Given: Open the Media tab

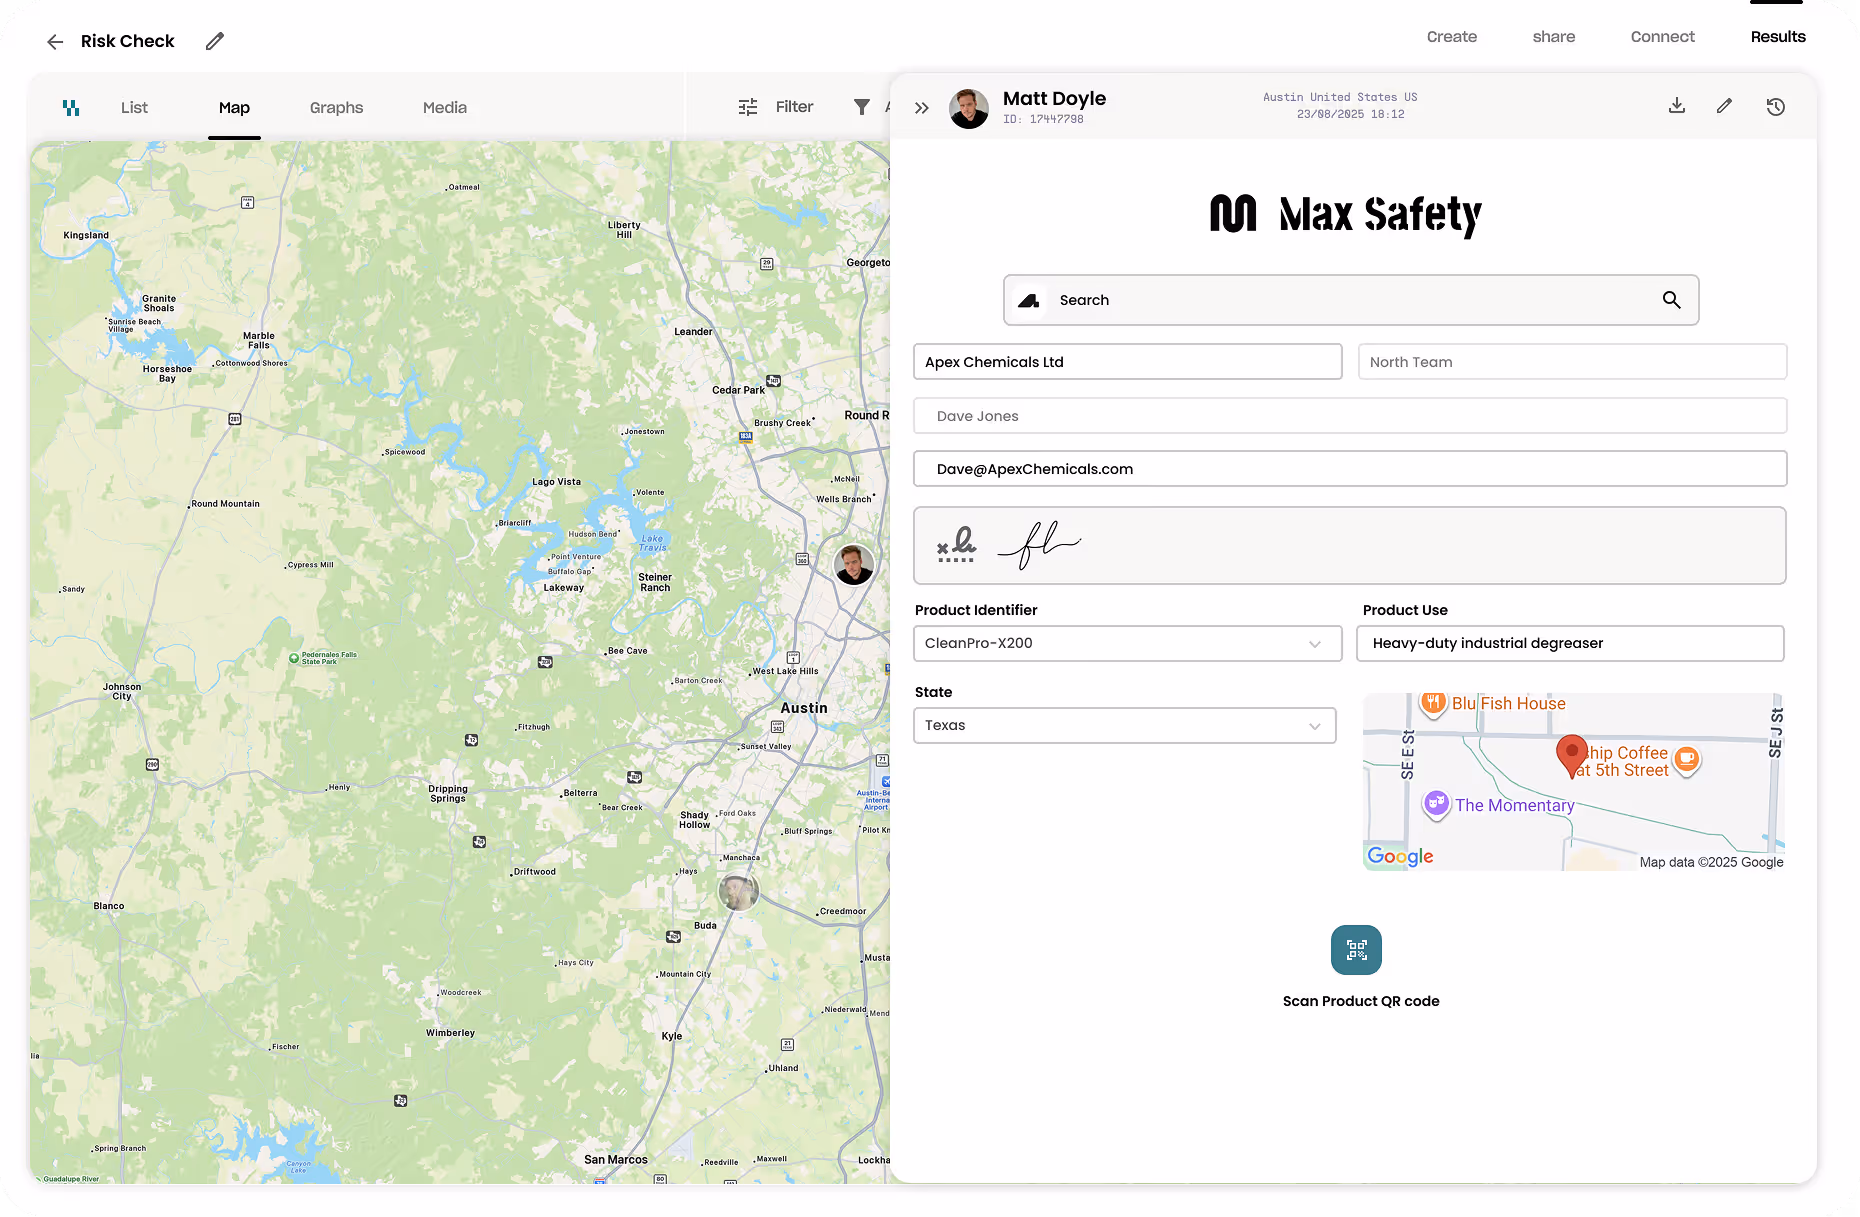Looking at the screenshot, I should coord(444,107).
